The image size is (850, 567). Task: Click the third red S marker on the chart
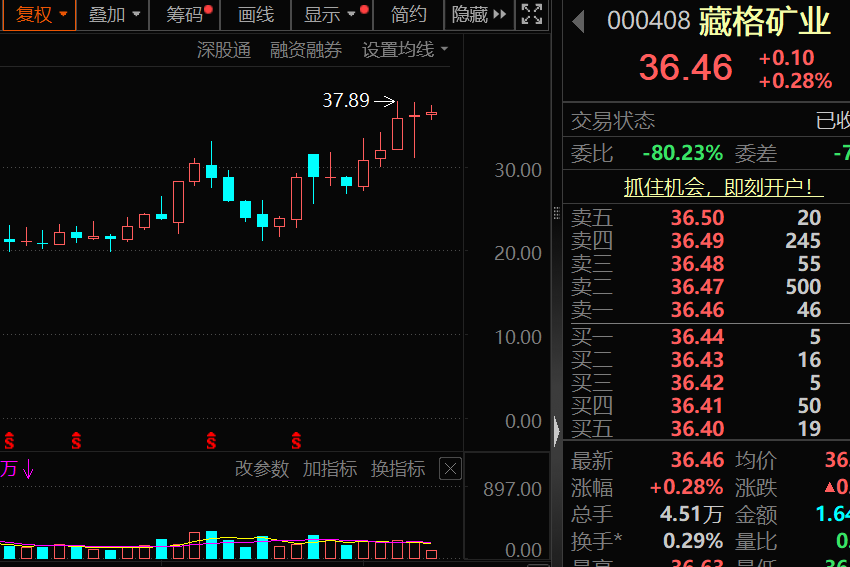211,440
